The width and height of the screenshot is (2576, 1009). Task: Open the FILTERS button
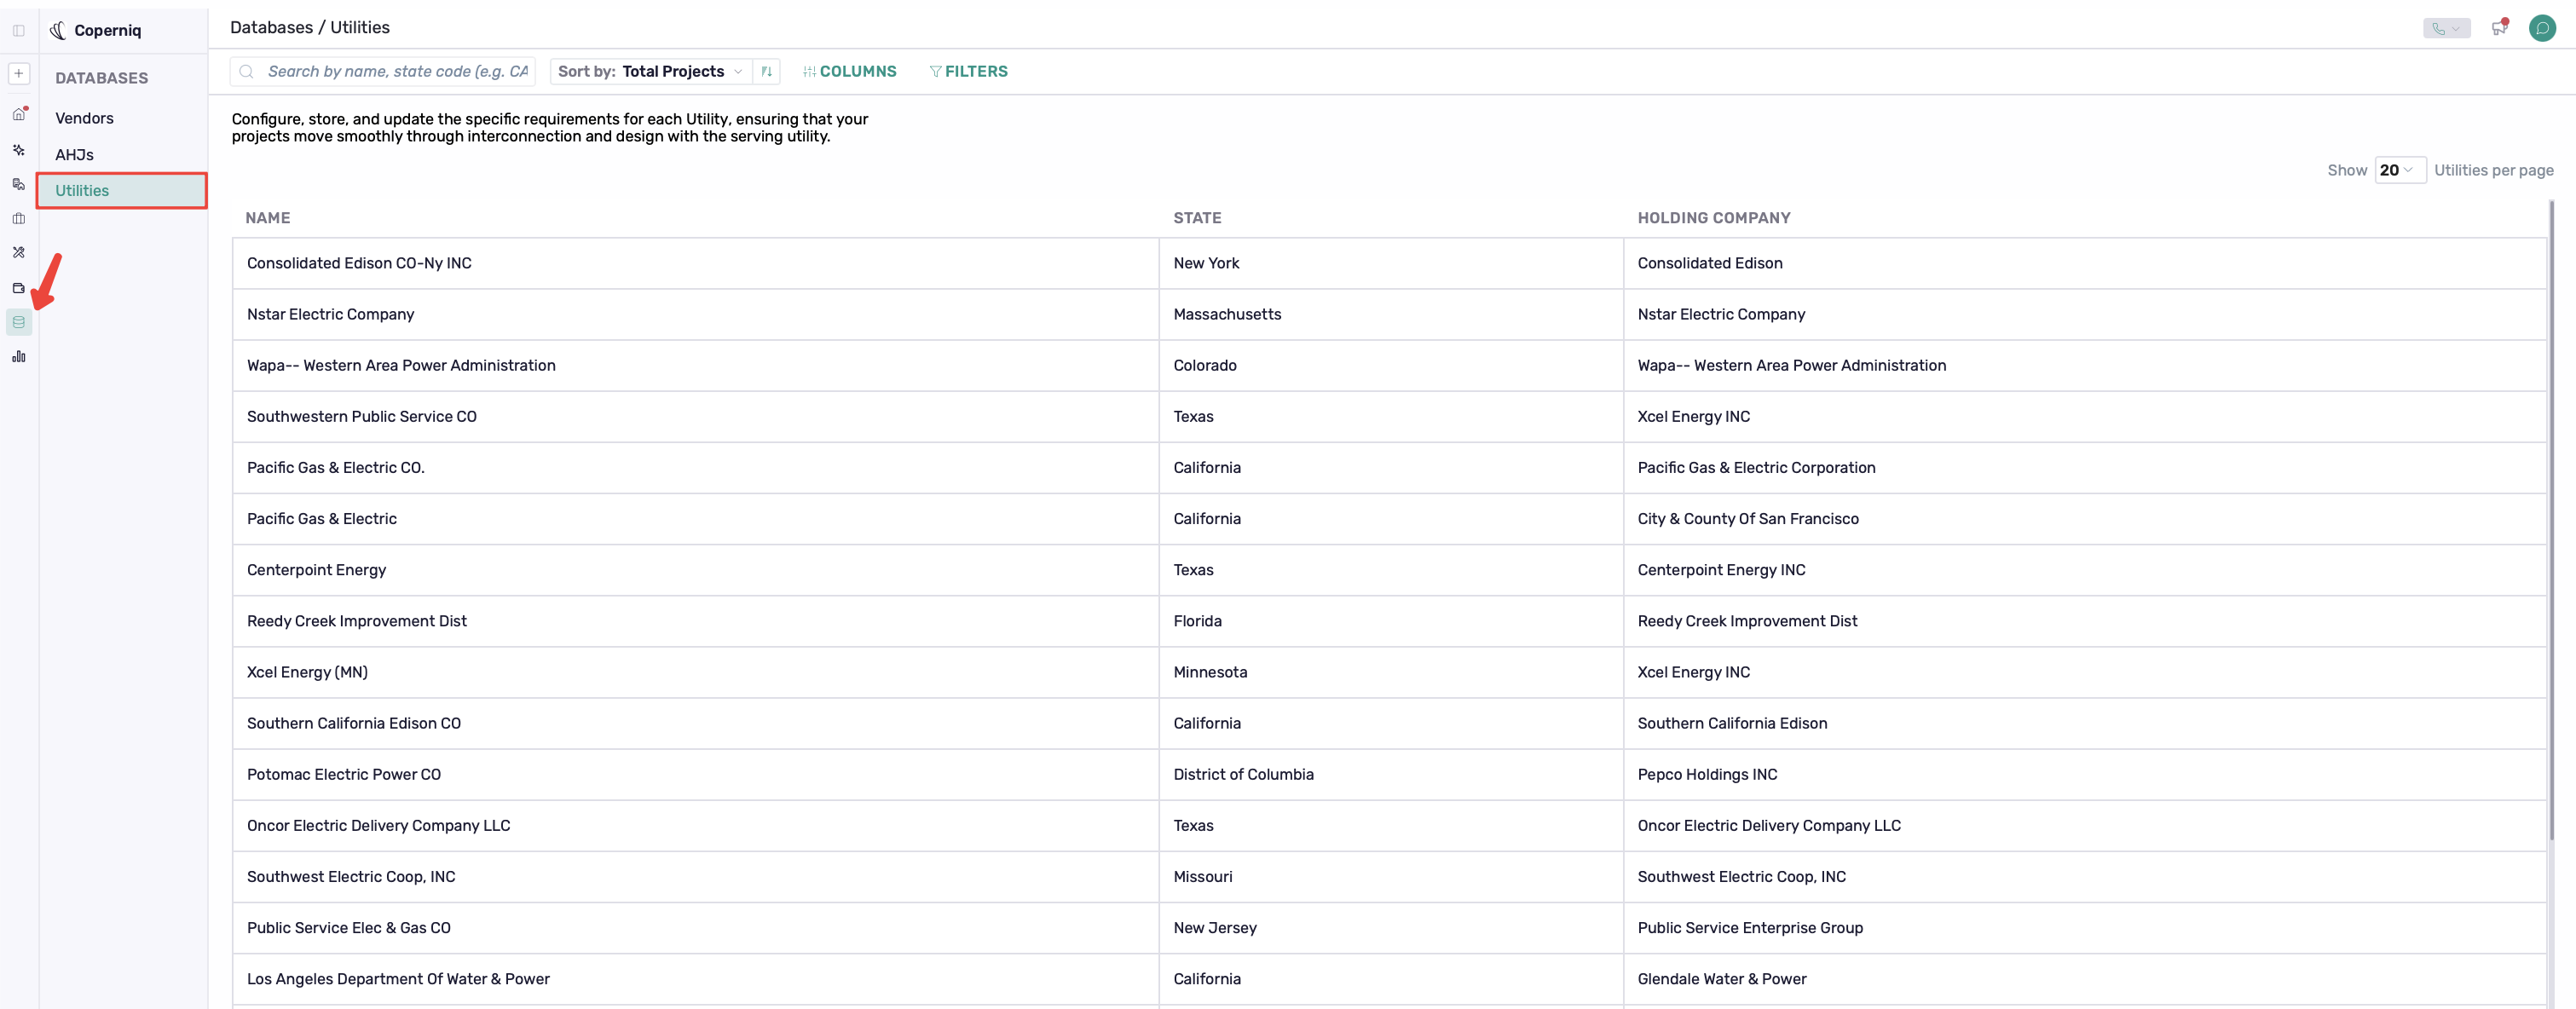[x=968, y=71]
